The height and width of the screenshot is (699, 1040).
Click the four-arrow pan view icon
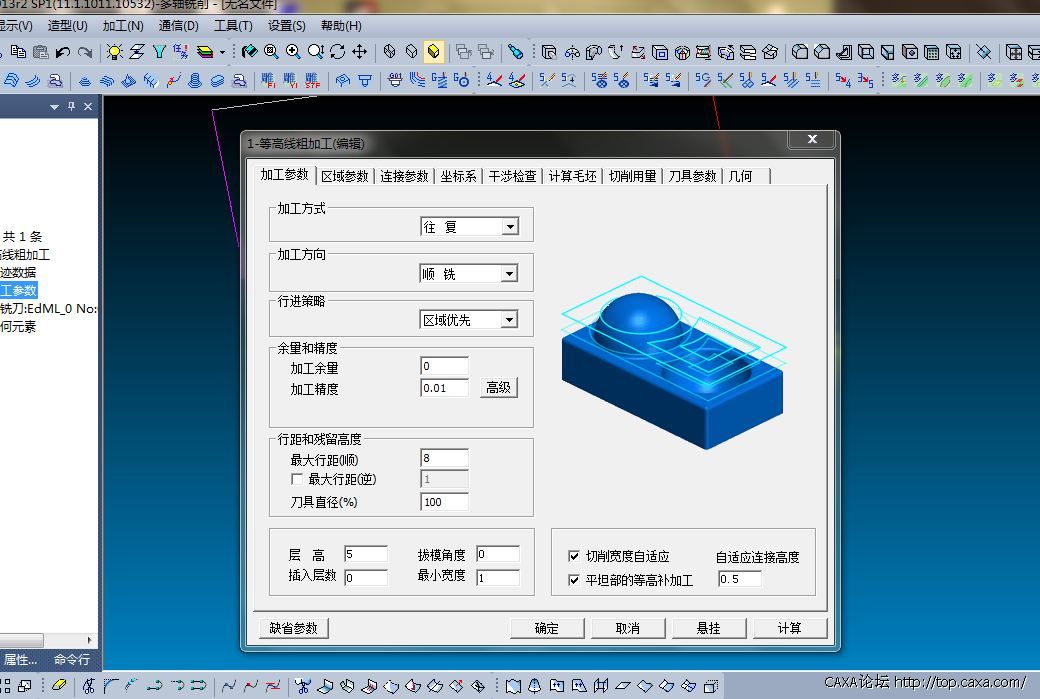point(359,52)
